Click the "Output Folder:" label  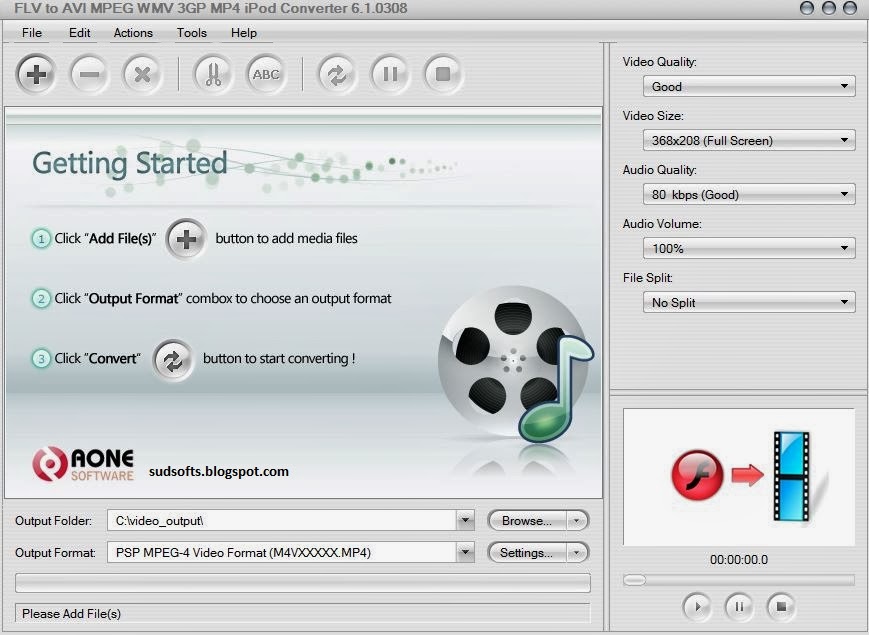click(53, 521)
